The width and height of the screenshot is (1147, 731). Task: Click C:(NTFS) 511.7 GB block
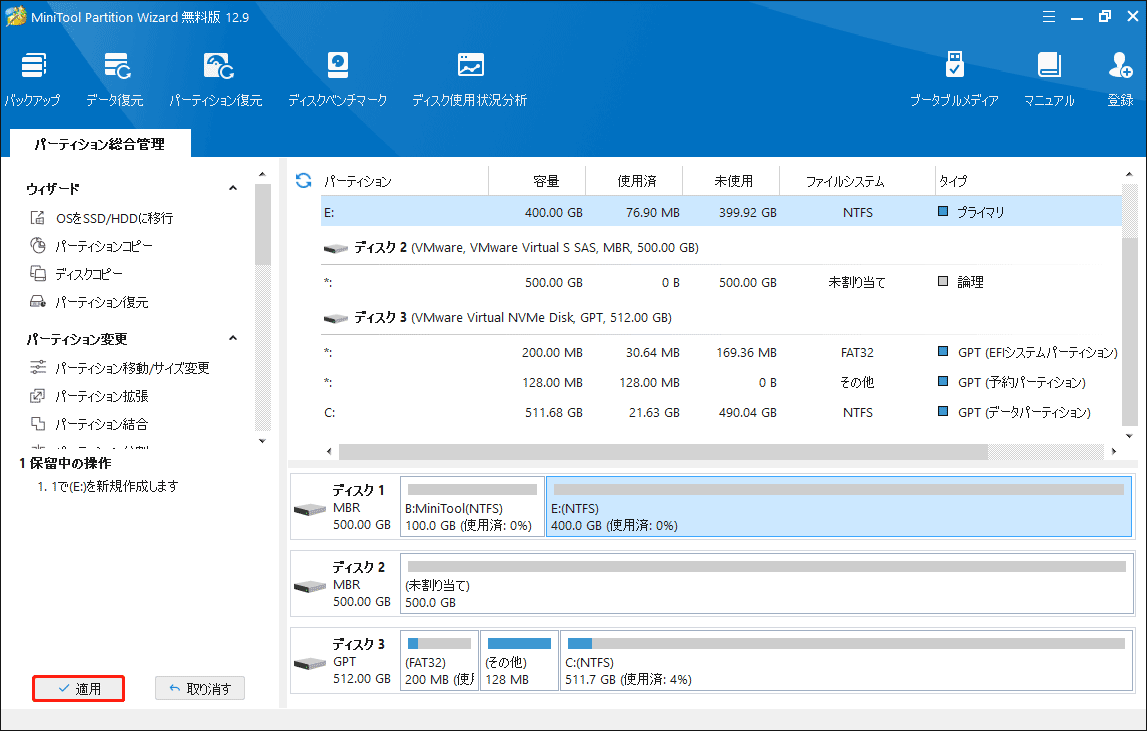point(846,661)
